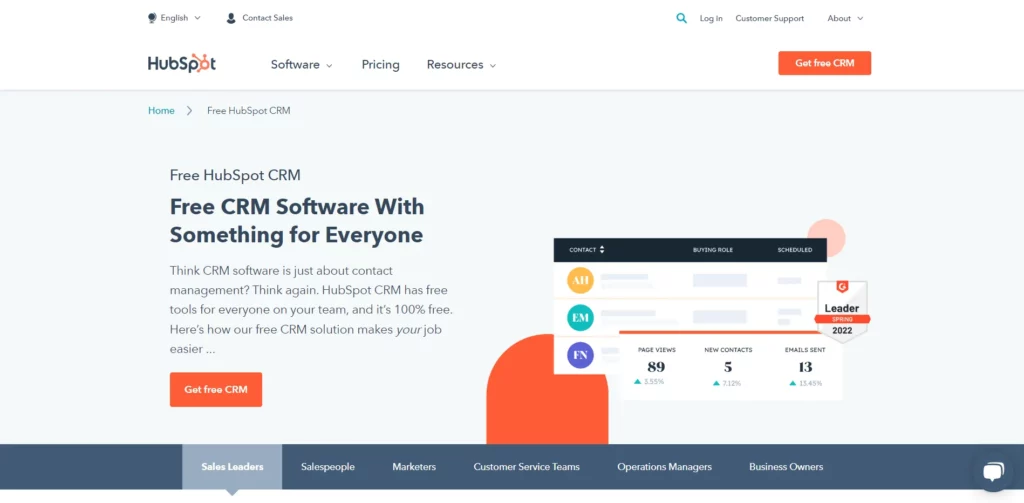Click Get free CRM header button
This screenshot has width=1024, height=503.
[824, 63]
